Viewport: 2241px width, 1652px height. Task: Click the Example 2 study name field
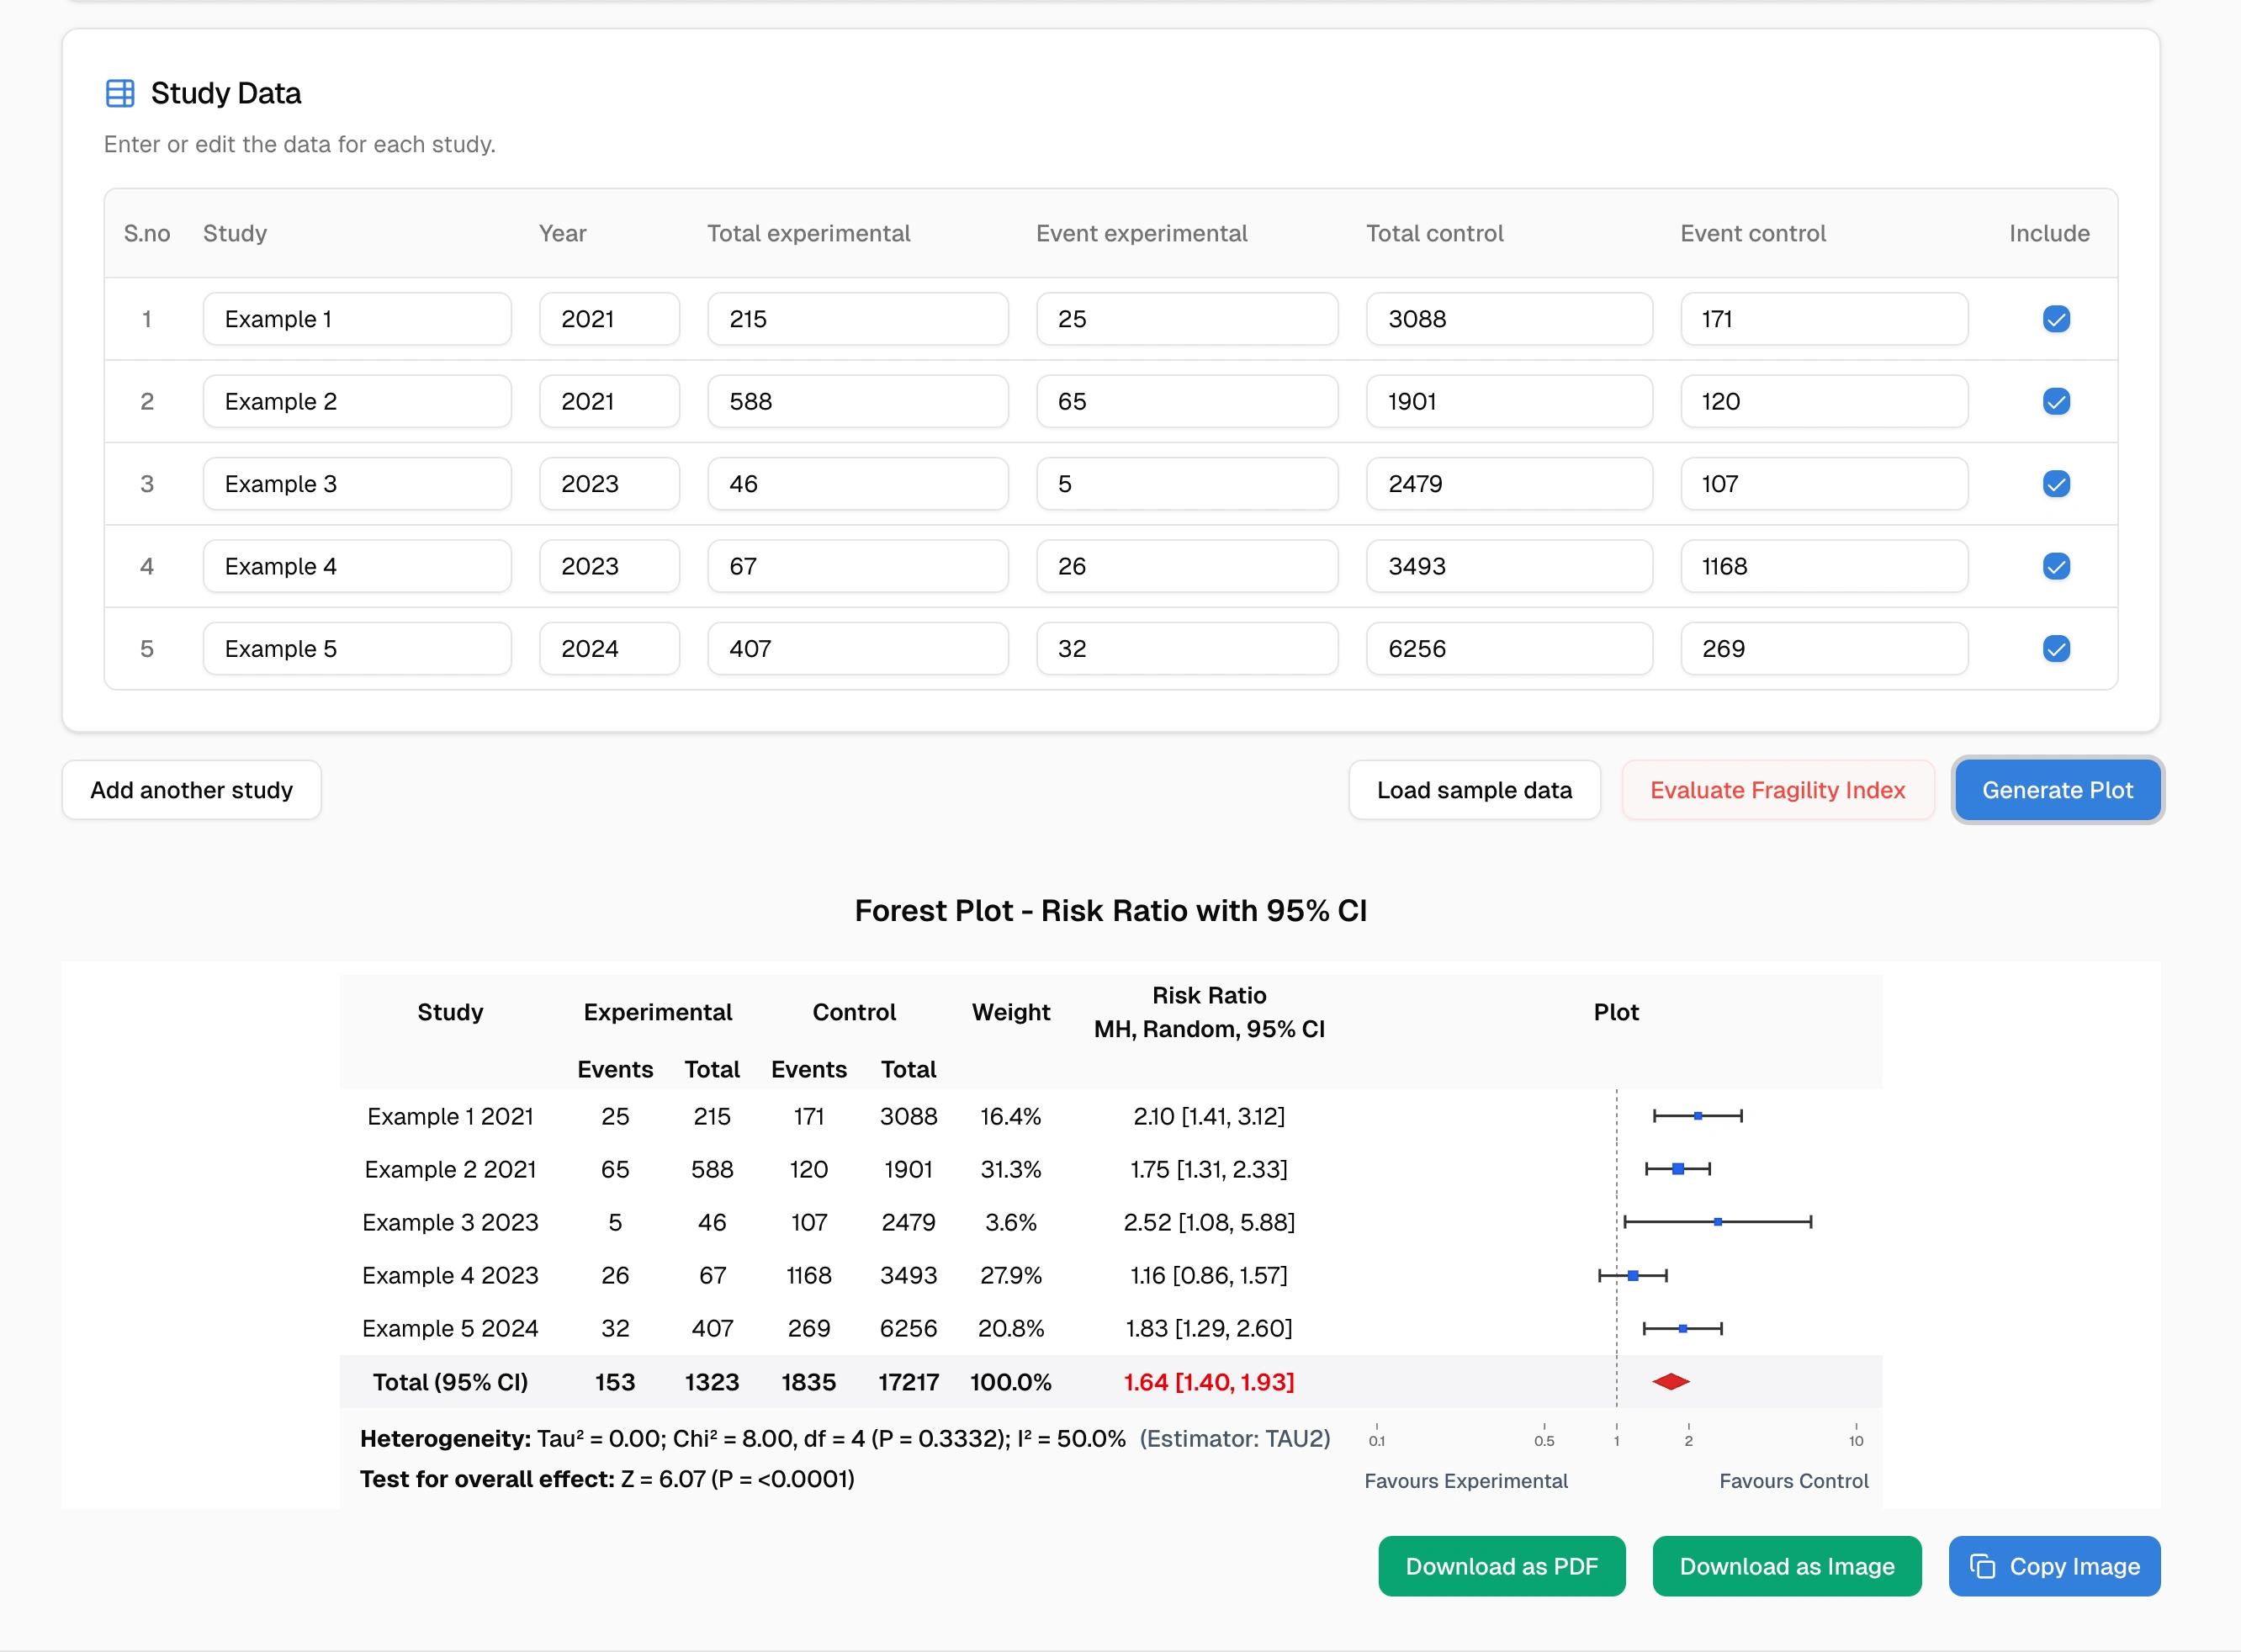[357, 402]
